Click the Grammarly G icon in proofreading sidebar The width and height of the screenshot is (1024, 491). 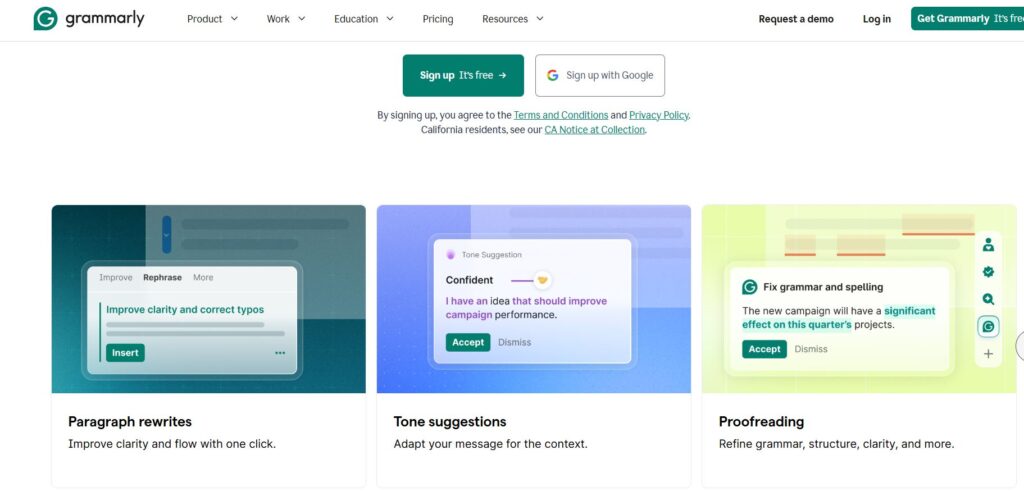pos(988,326)
